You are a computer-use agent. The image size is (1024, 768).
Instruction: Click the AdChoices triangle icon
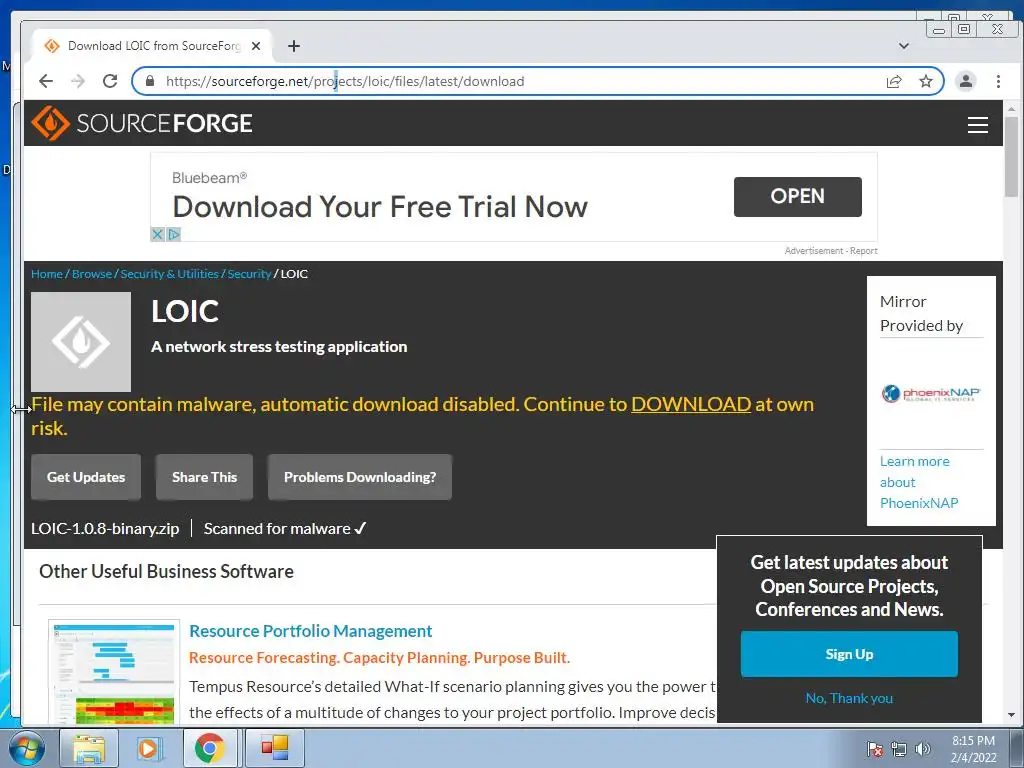click(x=173, y=234)
